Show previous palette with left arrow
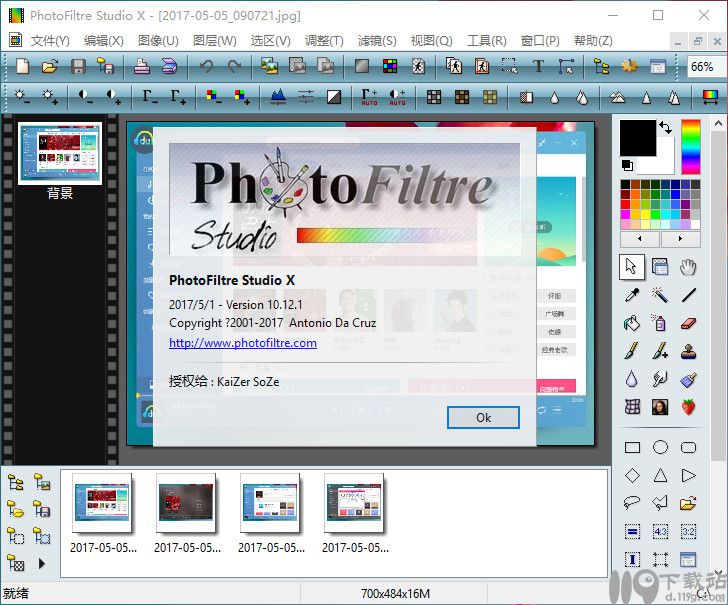The width and height of the screenshot is (728, 605). [x=640, y=239]
